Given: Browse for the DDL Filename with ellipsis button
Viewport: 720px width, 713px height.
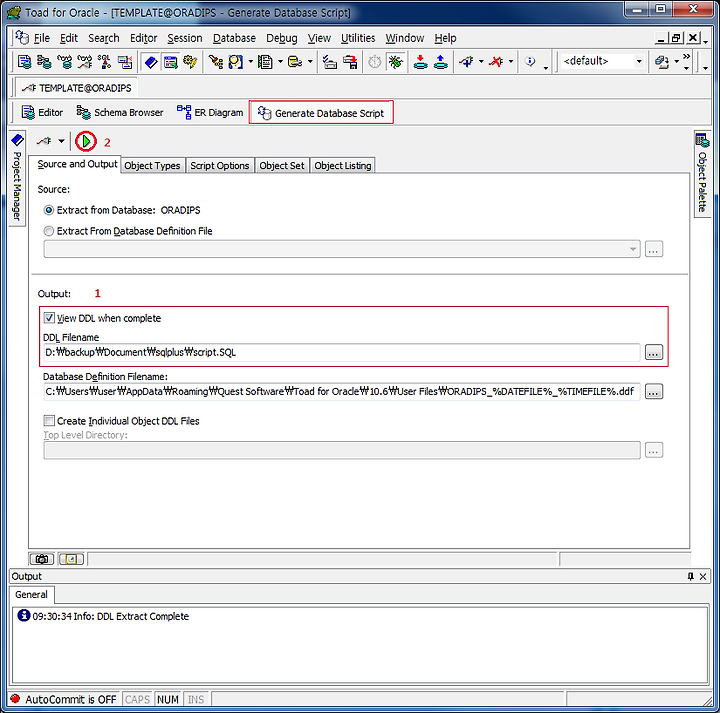Looking at the screenshot, I should (x=654, y=352).
